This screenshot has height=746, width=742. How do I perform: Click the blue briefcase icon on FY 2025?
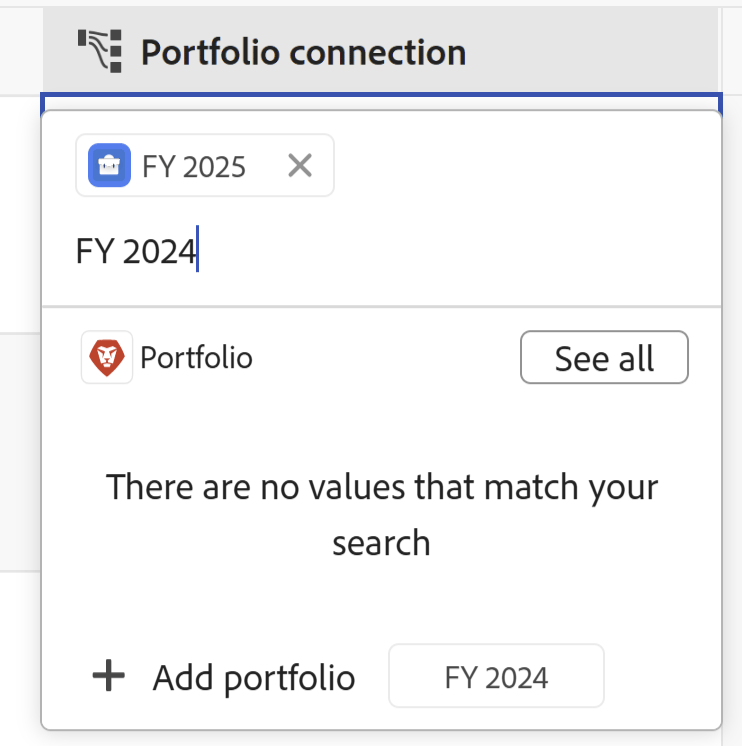[x=109, y=165]
